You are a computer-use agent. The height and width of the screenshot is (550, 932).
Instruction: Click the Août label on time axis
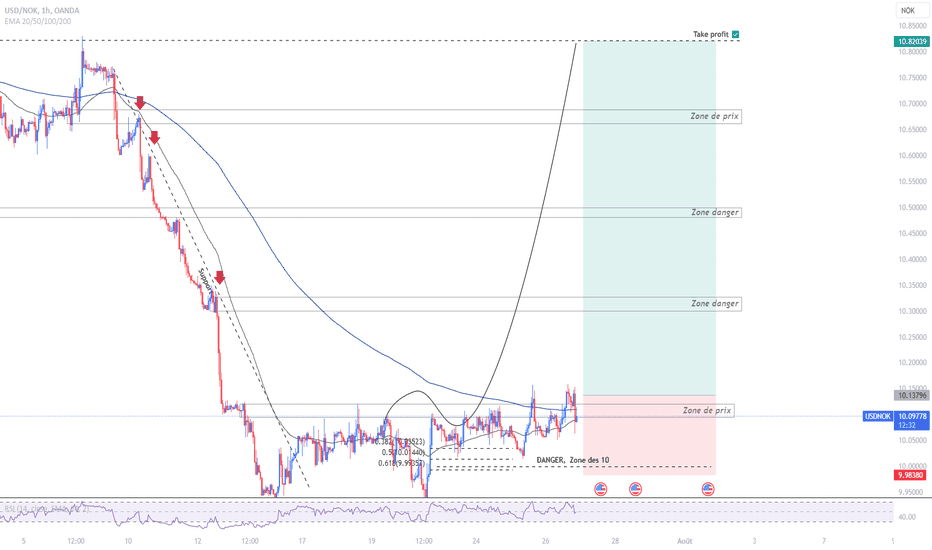coord(685,541)
